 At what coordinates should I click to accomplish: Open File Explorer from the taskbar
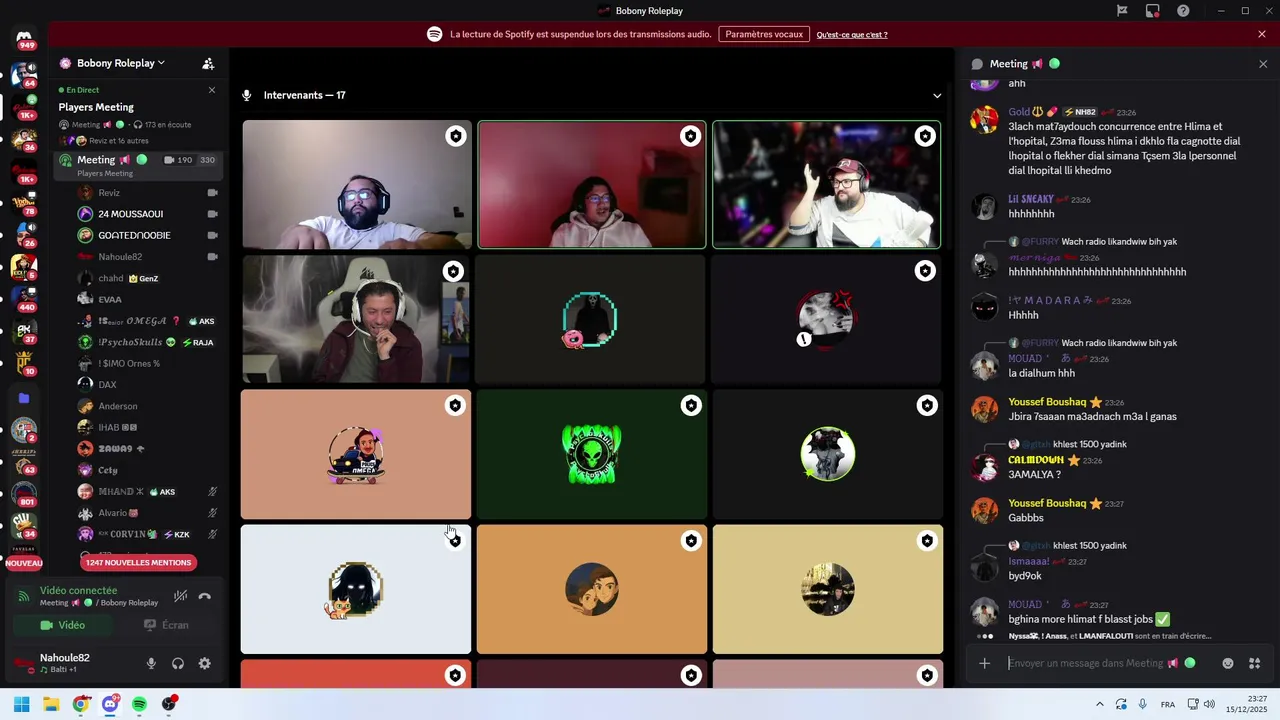51,704
